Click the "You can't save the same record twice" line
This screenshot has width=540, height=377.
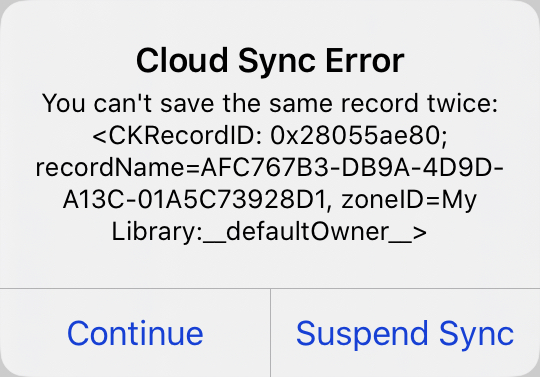(270, 103)
